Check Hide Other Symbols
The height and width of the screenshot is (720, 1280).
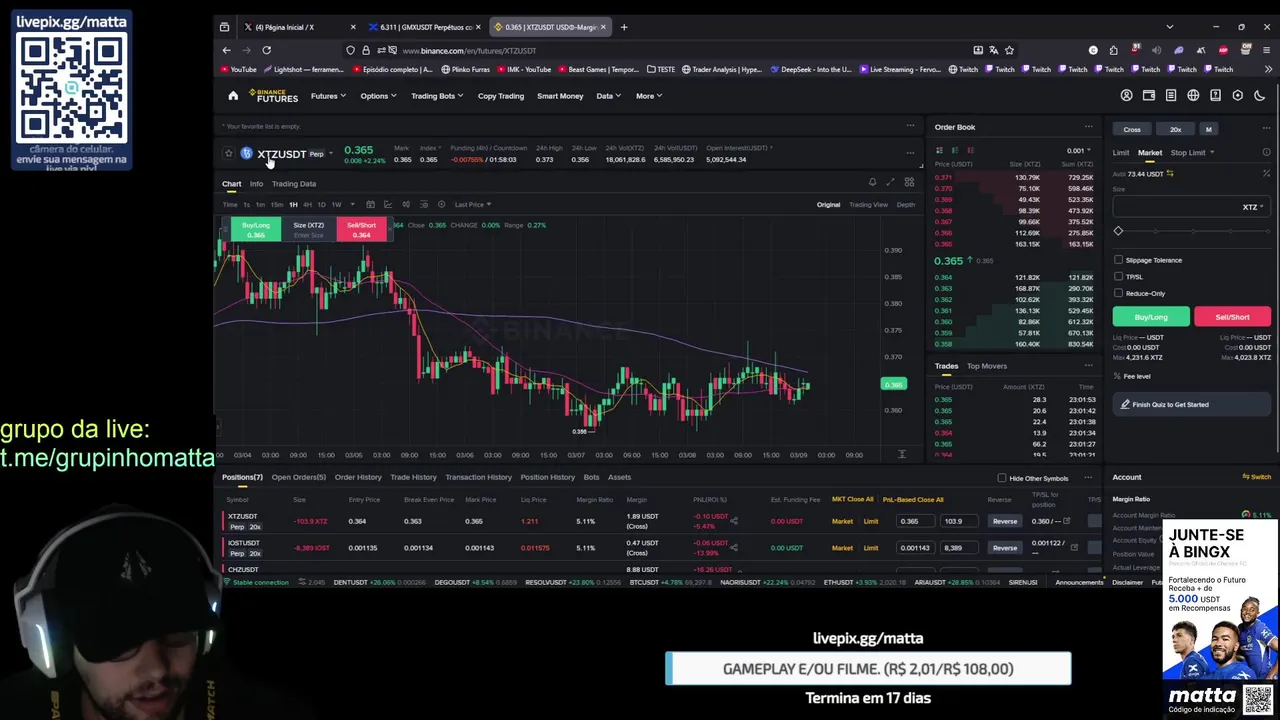(1002, 478)
